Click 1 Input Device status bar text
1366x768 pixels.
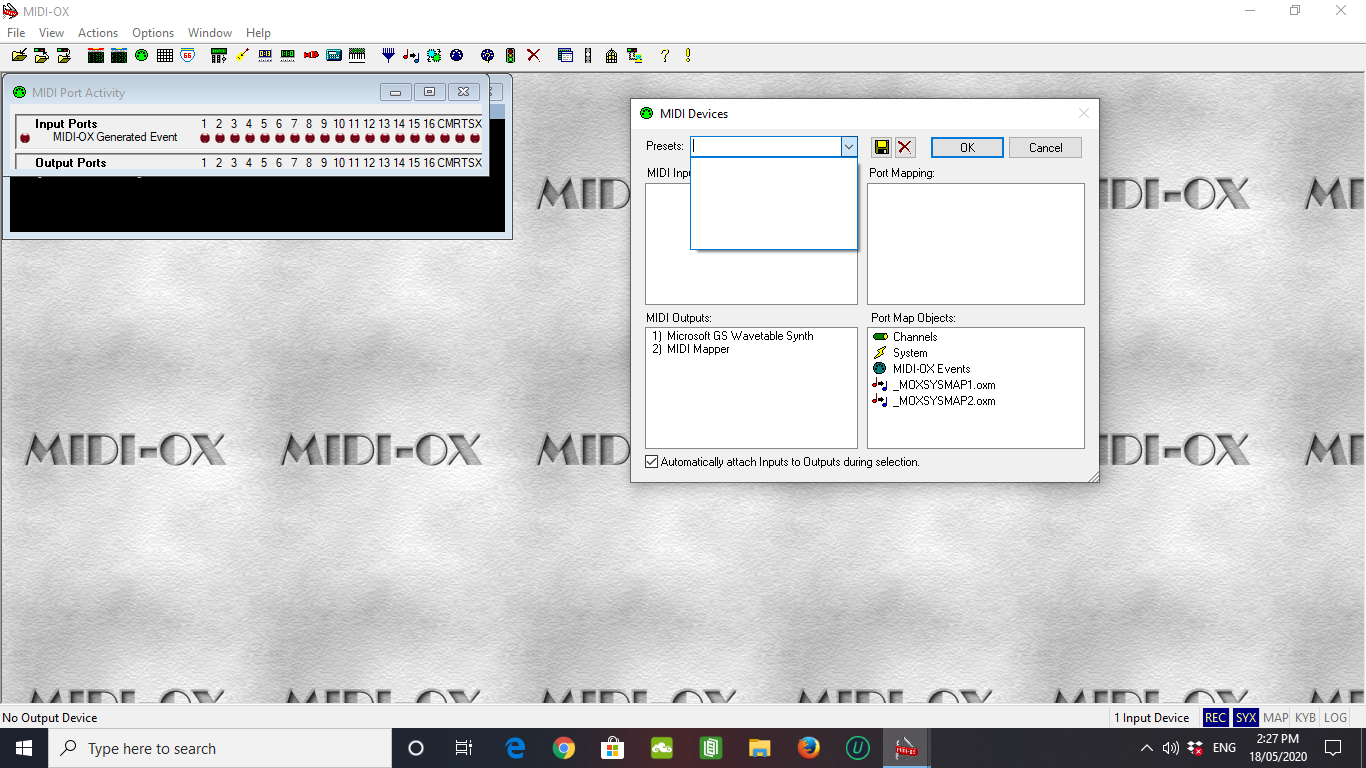(1152, 718)
